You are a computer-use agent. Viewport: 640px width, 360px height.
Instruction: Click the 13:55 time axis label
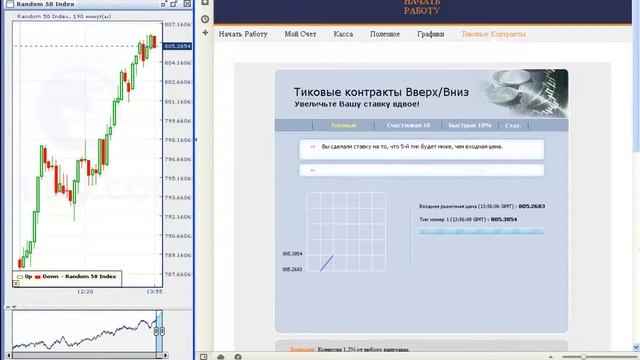[x=154, y=292]
